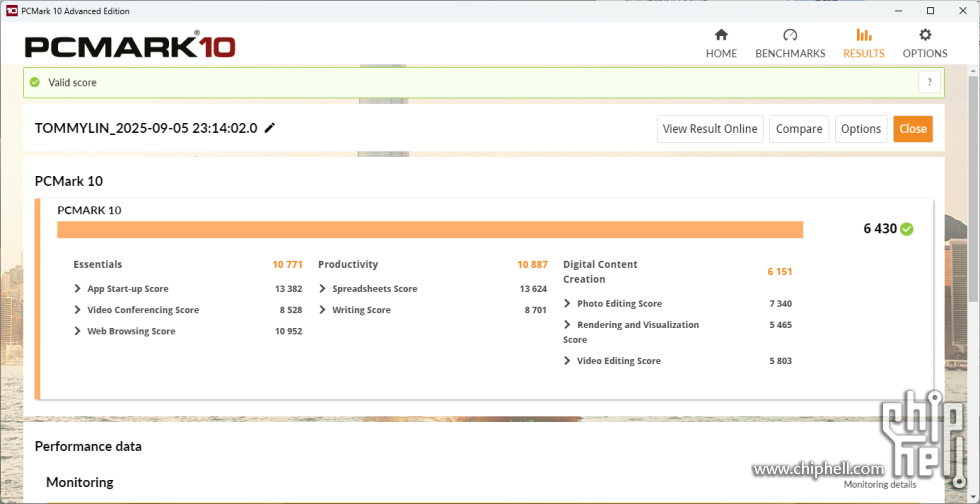Click the result name TOMMYLIN_2025-09-05 23:14:02.0
Viewport: 980px width, 504px height.
tap(146, 128)
